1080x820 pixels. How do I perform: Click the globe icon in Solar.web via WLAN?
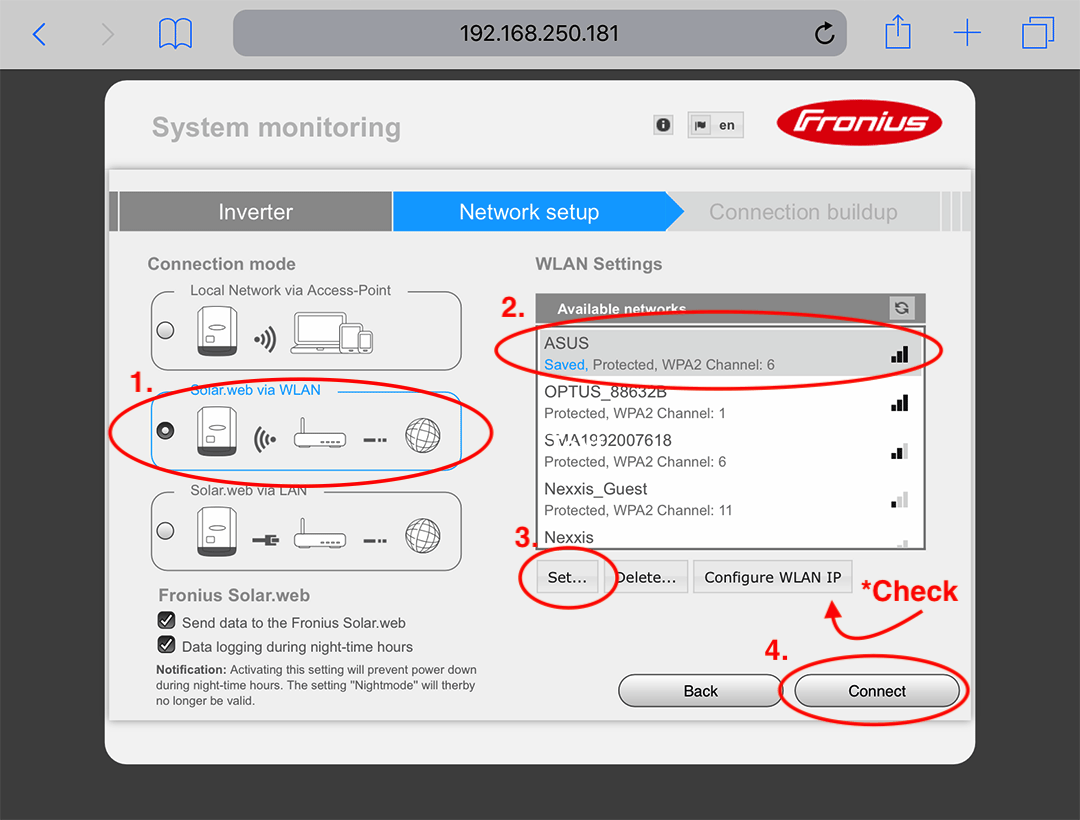coord(422,435)
